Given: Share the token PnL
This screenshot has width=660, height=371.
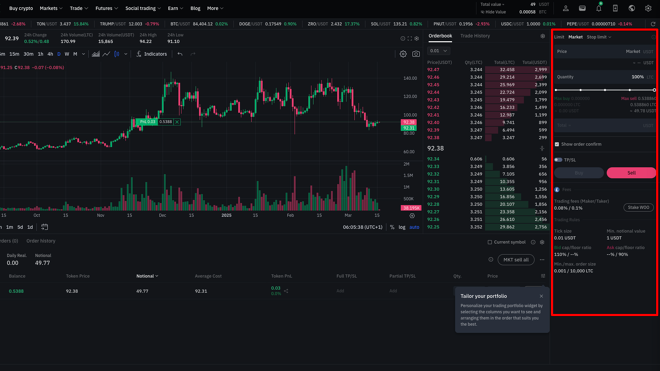Looking at the screenshot, I should click(x=286, y=291).
